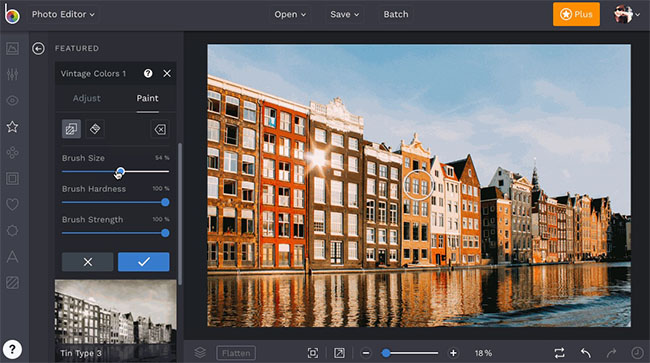Click the FEATURED panel heading
The image size is (650, 363).
tap(77, 48)
